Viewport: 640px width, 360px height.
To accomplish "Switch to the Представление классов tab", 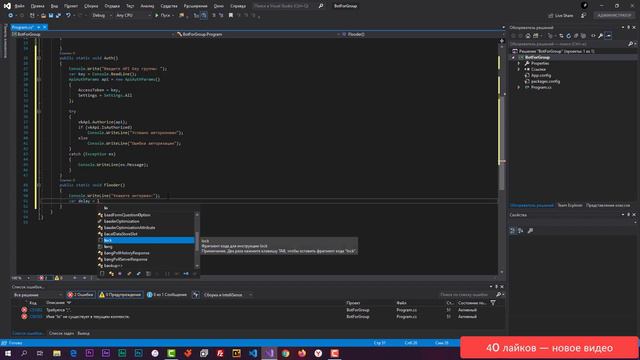I will click(608, 205).
